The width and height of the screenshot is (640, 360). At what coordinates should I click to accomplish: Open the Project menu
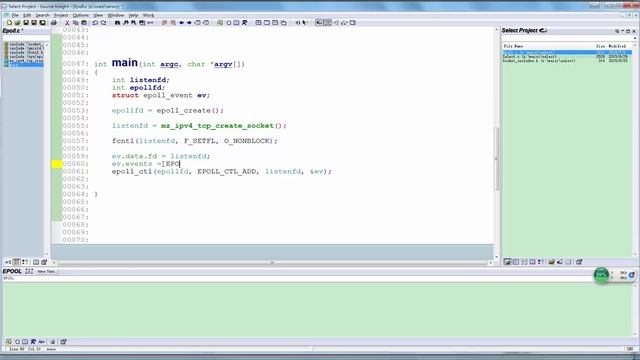click(x=61, y=15)
